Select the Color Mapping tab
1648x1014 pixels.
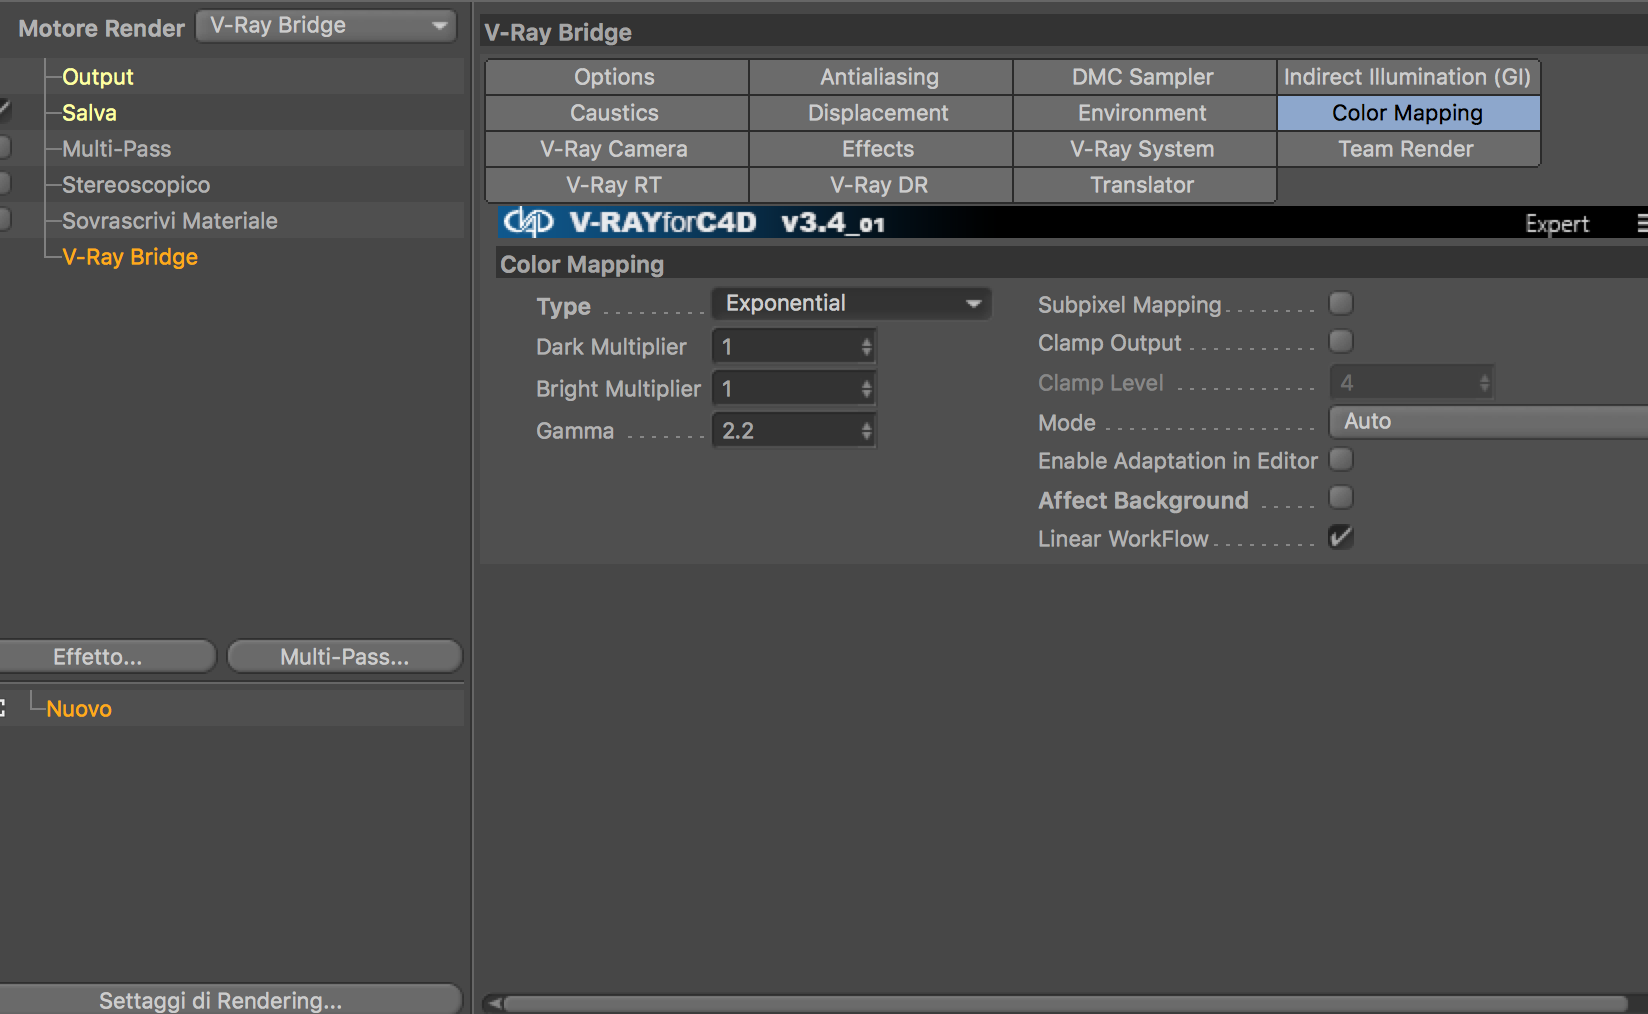point(1408,113)
